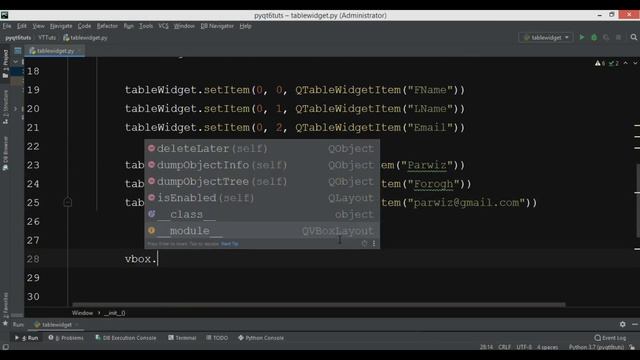The width and height of the screenshot is (640, 360).
Task: Run the tablewidget configuration
Action: click(x=582, y=37)
